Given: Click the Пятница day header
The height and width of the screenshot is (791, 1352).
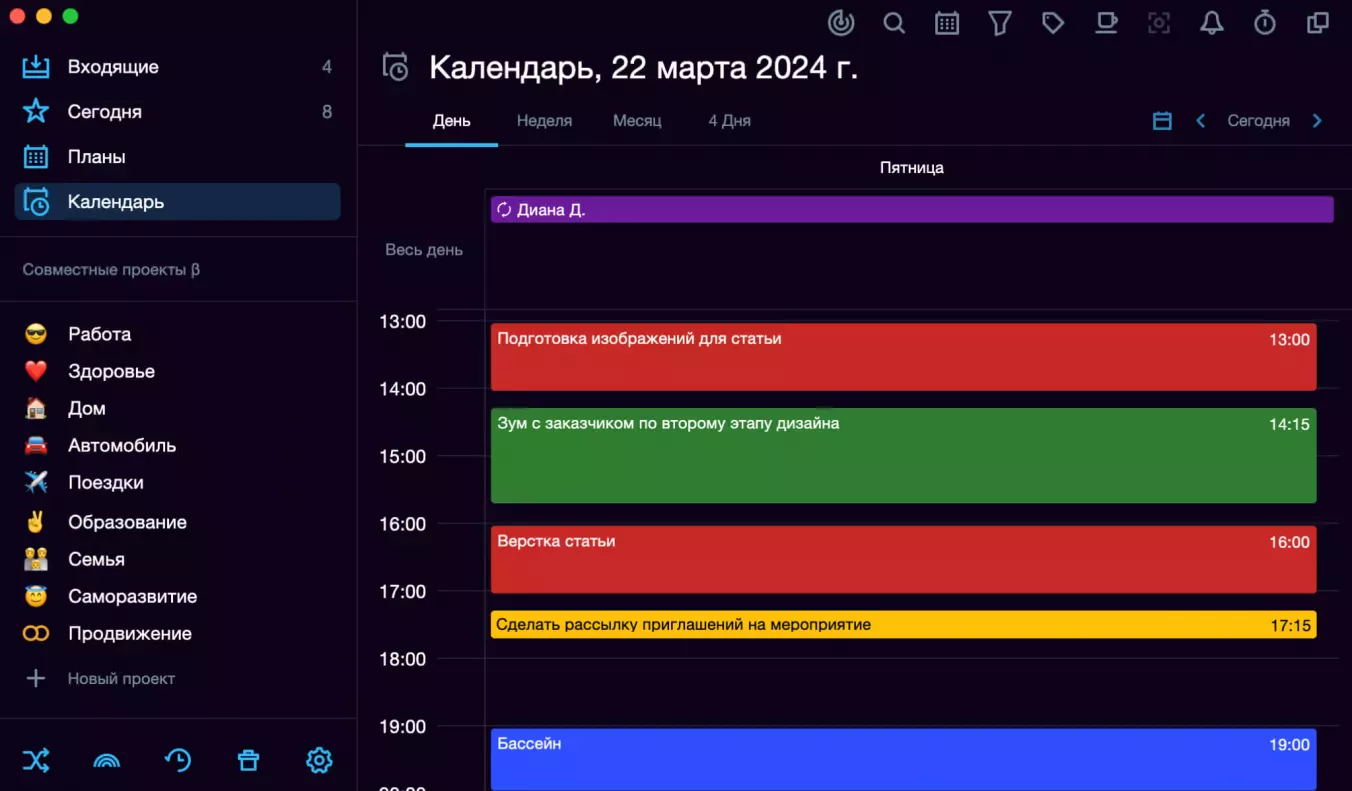Looking at the screenshot, I should point(912,168).
